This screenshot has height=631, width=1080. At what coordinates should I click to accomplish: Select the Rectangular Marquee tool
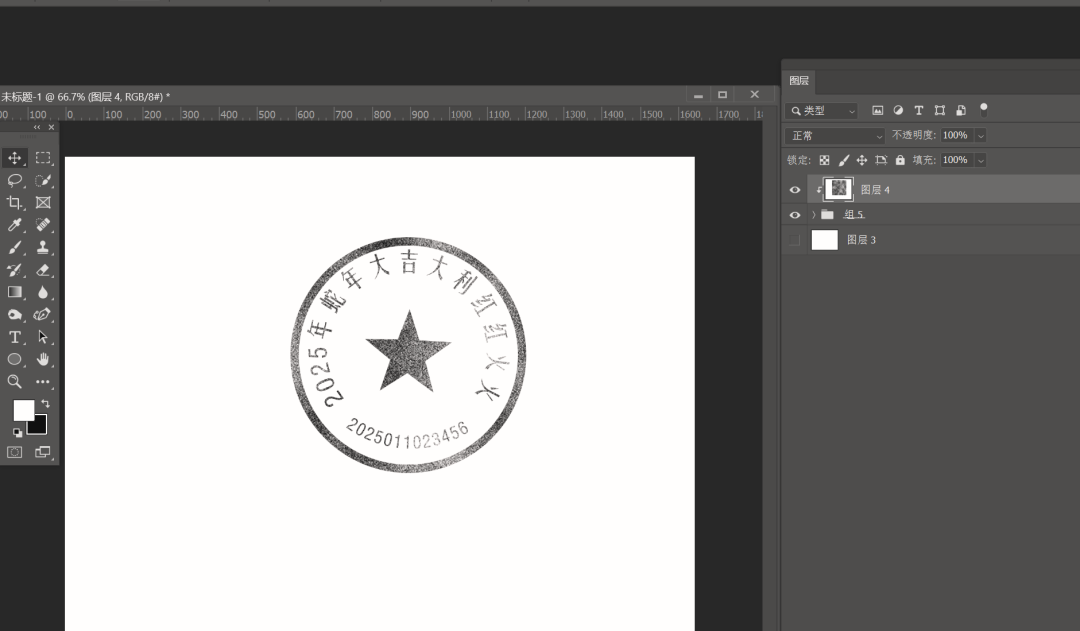[x=43, y=158]
